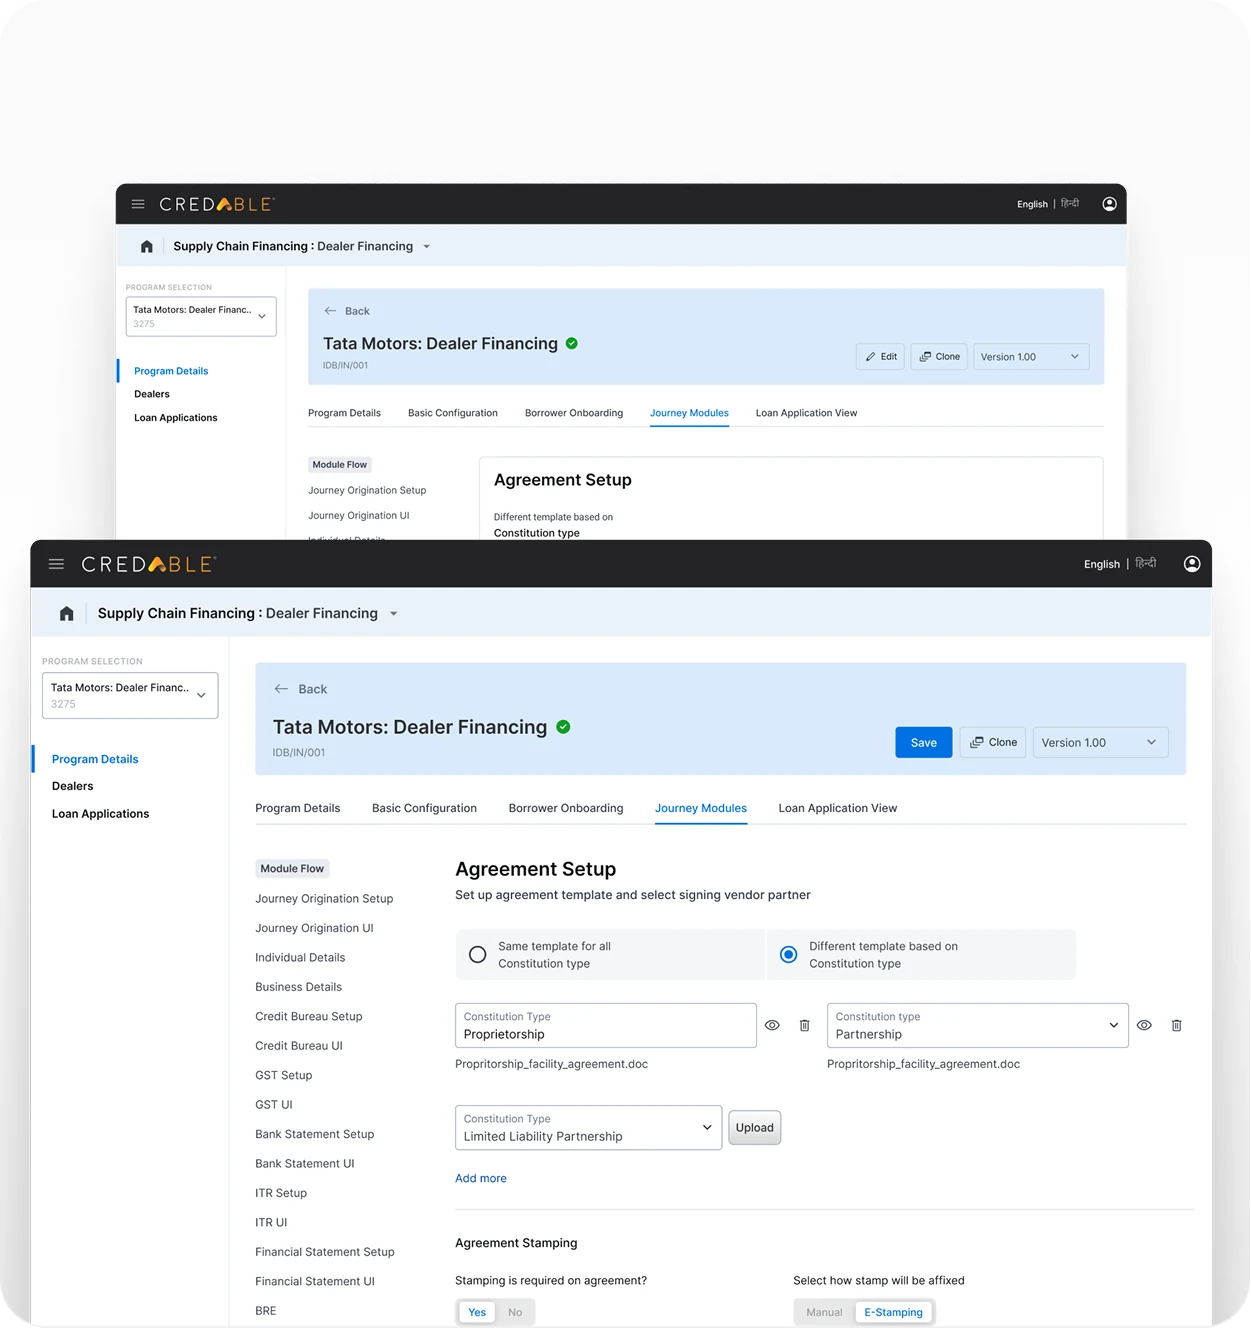Open Loan Application View tab, front window
Viewport: 1251px width, 1329px height.
pyautogui.click(x=838, y=808)
